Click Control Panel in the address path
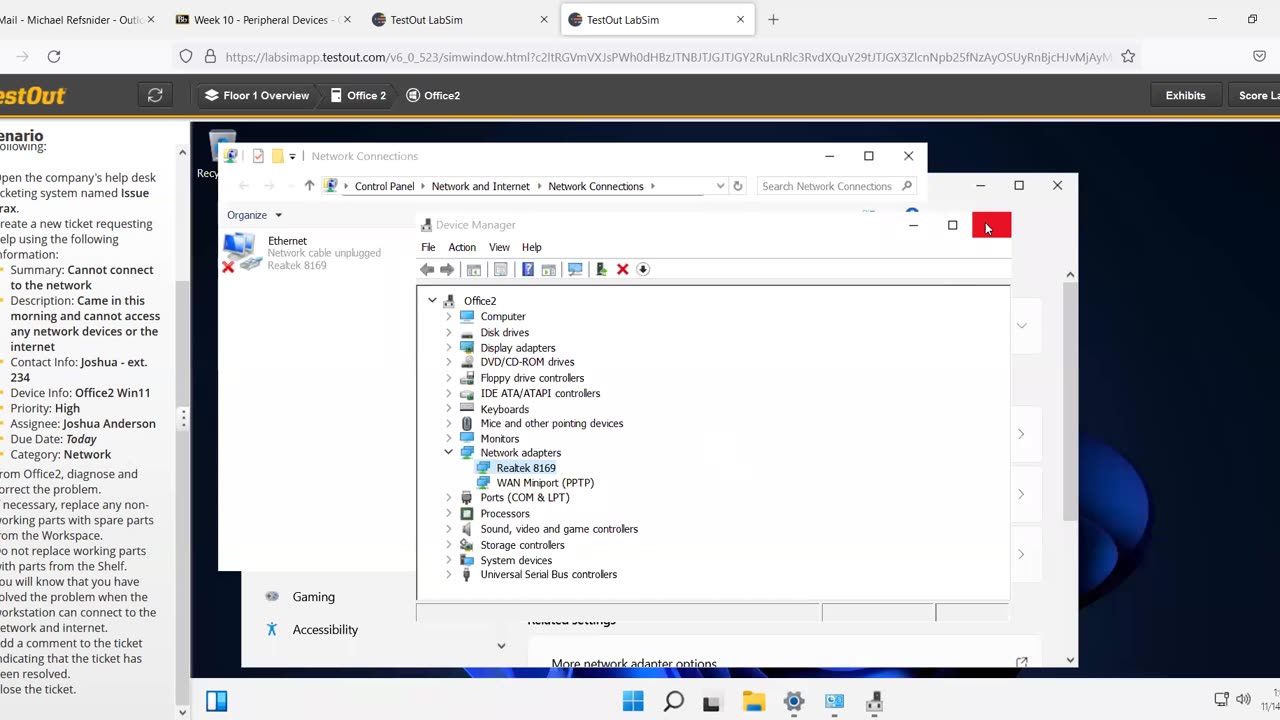 click(x=384, y=186)
